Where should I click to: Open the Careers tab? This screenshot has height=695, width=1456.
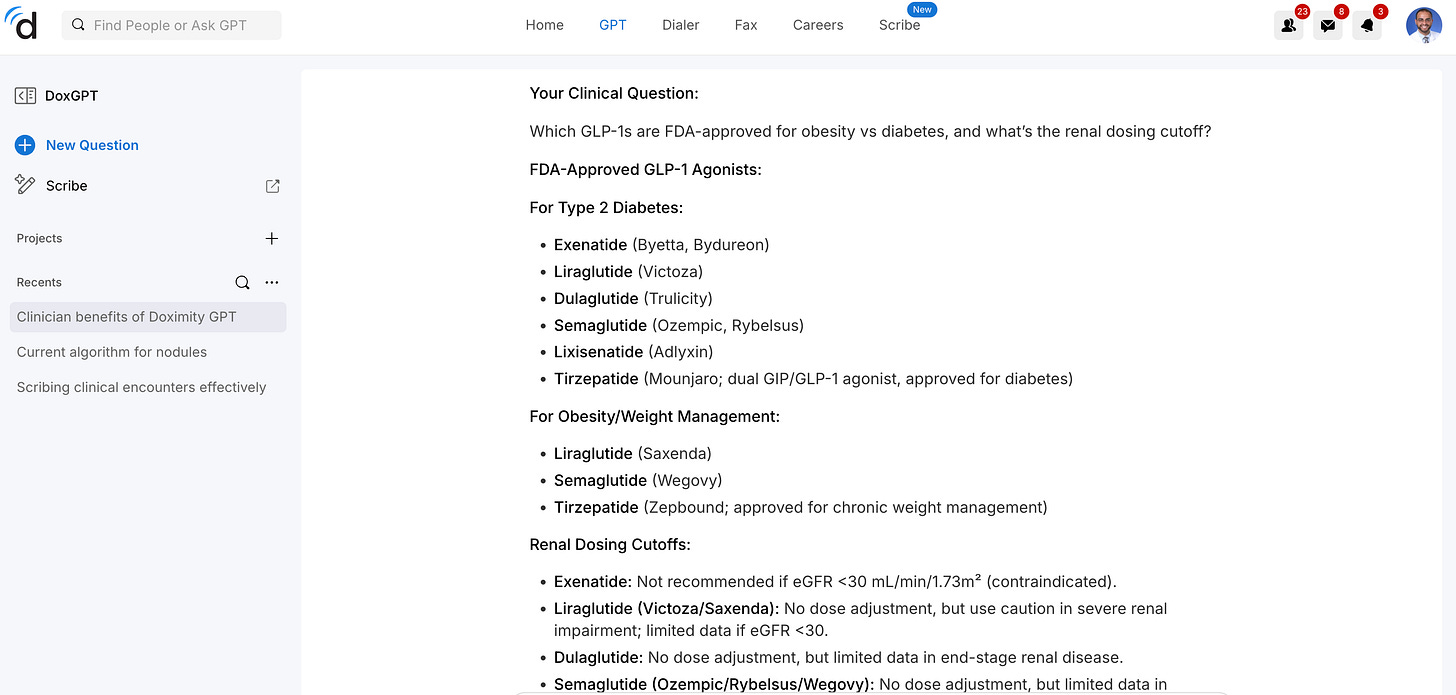tap(818, 25)
